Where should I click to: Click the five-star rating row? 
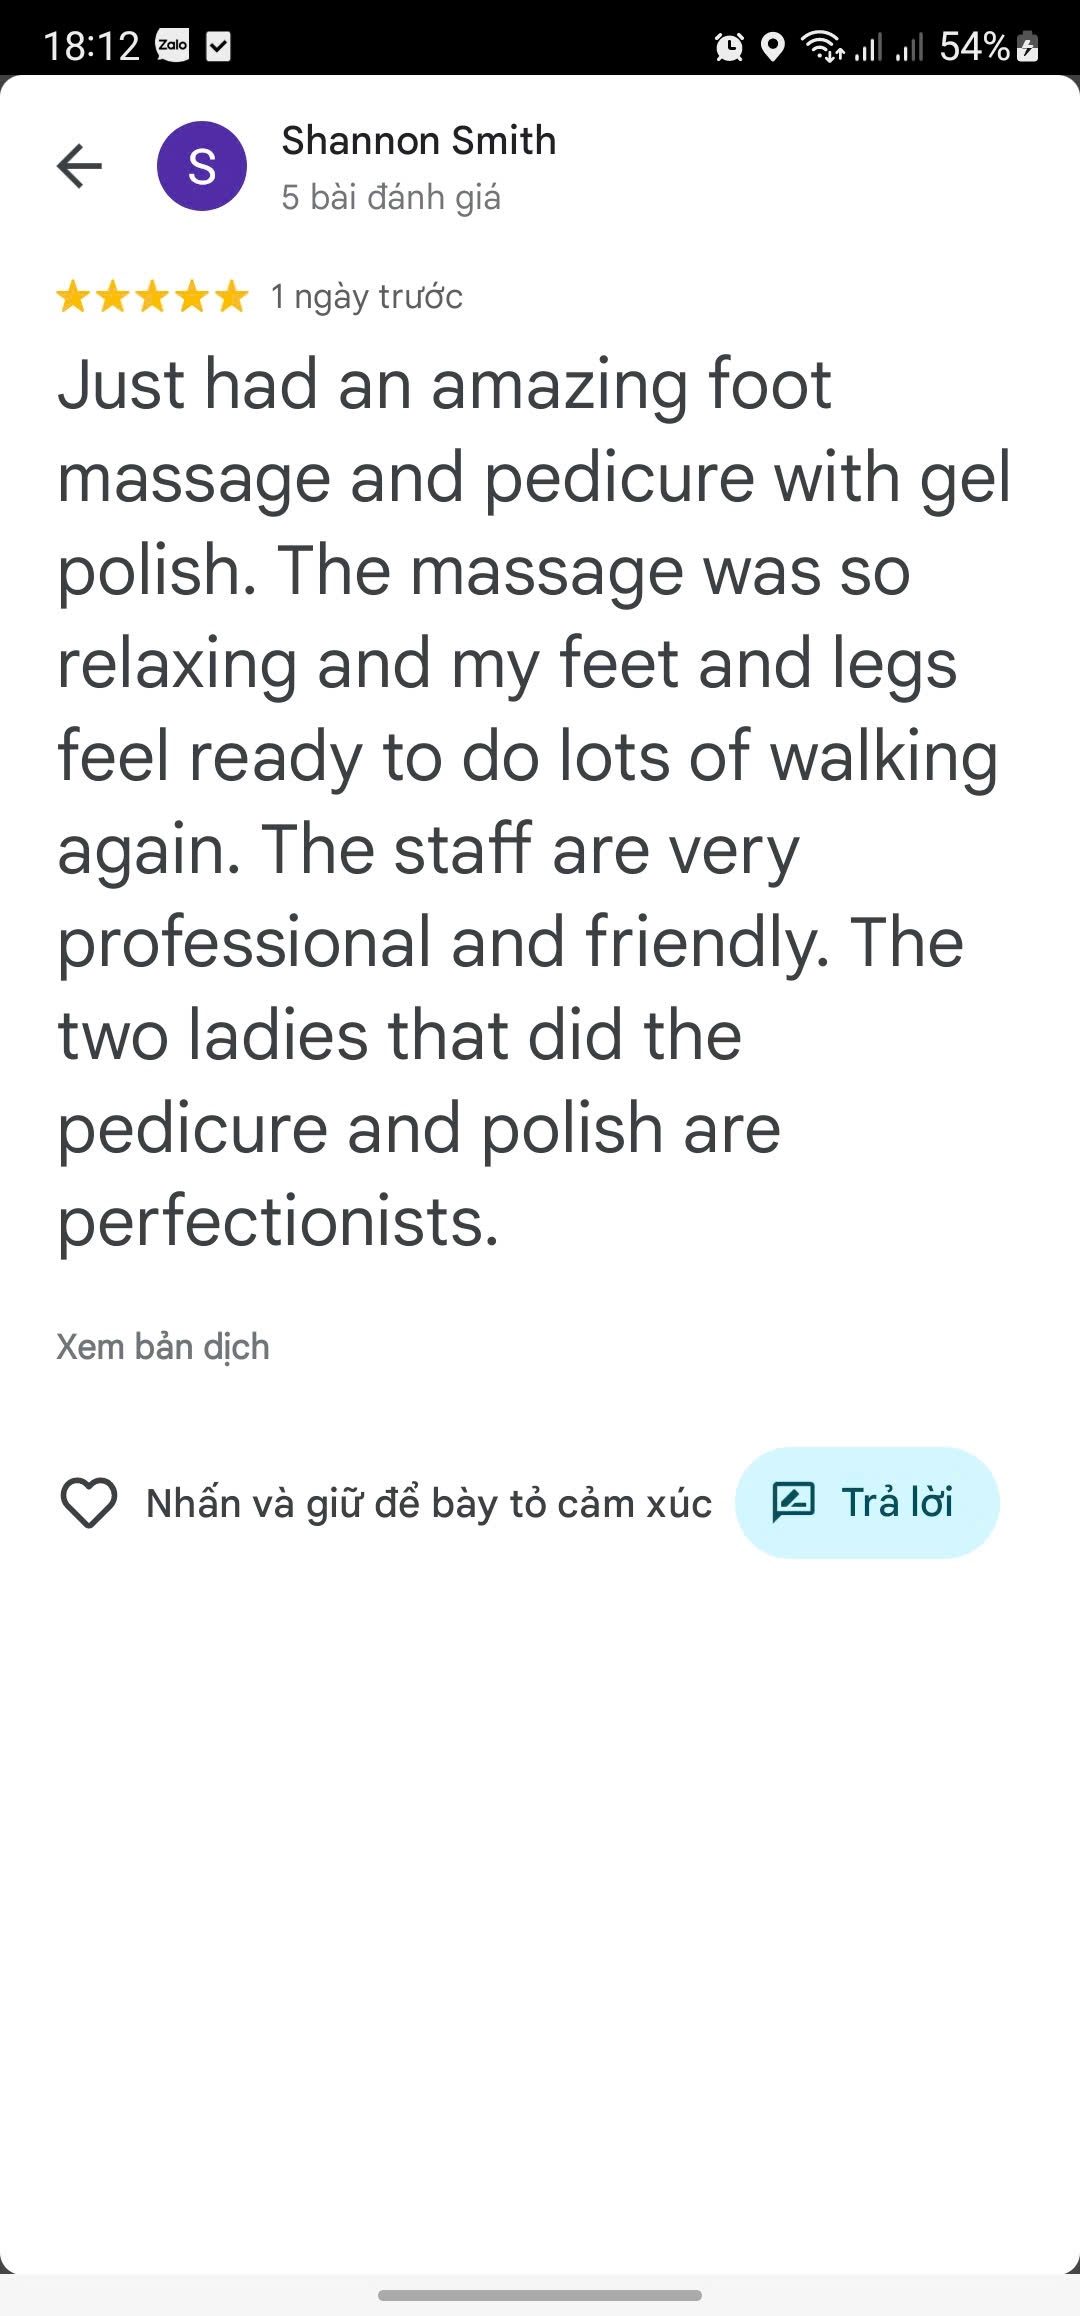(x=152, y=297)
